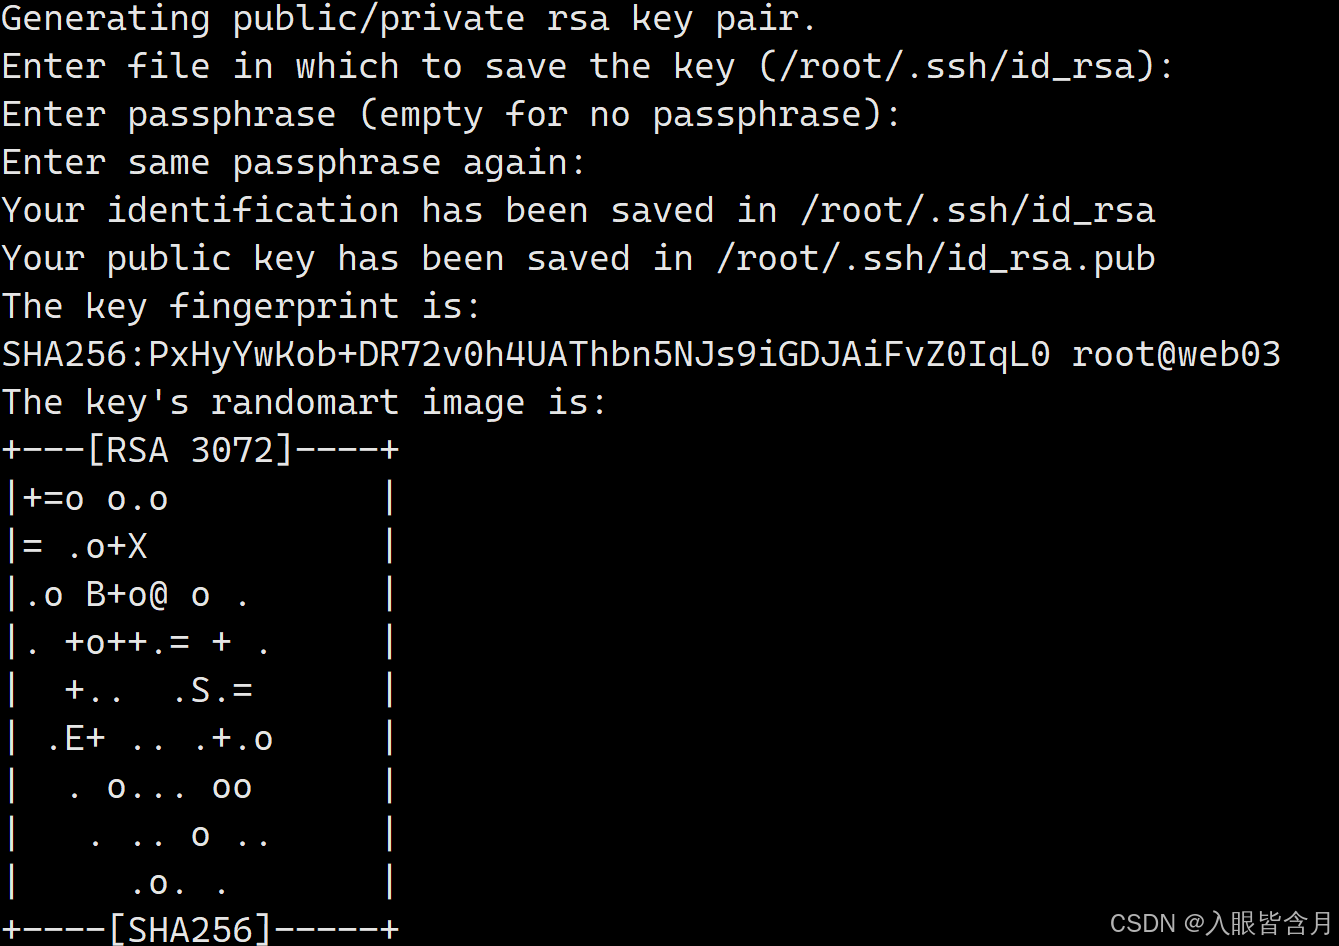Click the [RSA 3072] randomart header
The width and height of the screenshot is (1339, 946).
(190, 451)
